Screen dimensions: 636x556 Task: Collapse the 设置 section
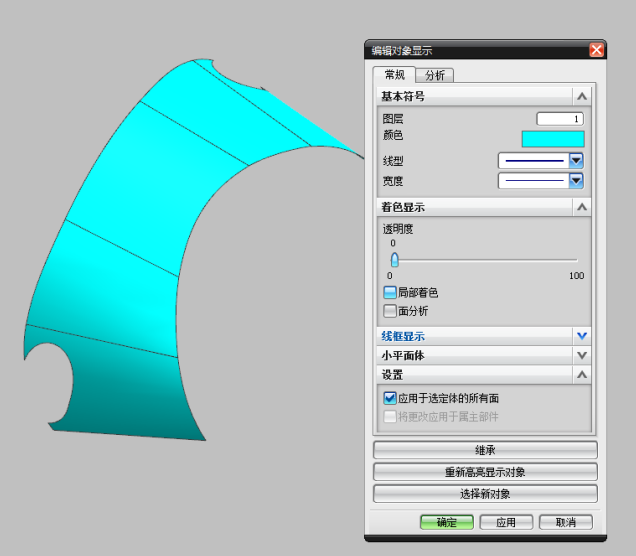(x=582, y=374)
